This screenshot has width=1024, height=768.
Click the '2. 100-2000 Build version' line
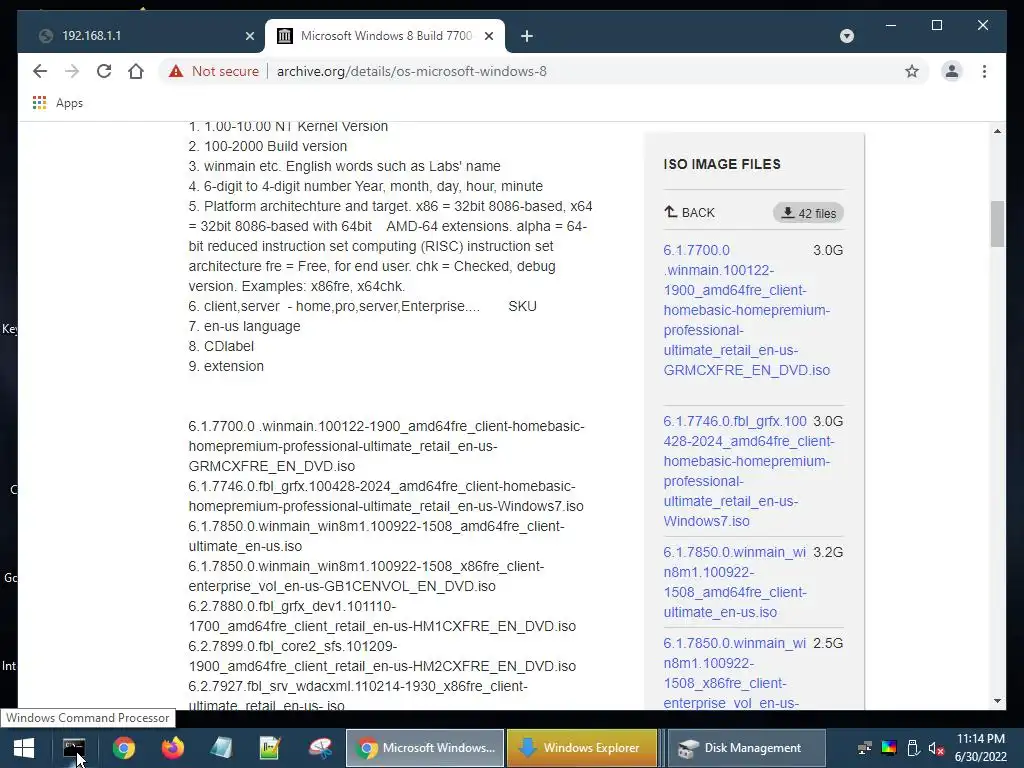click(268, 146)
